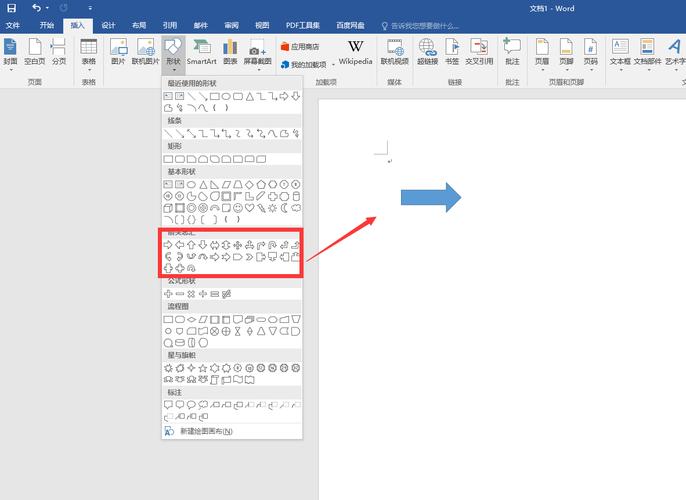The width and height of the screenshot is (686, 500).
Task: Select flowchart summing junction circle-X shape
Action: tap(214, 331)
